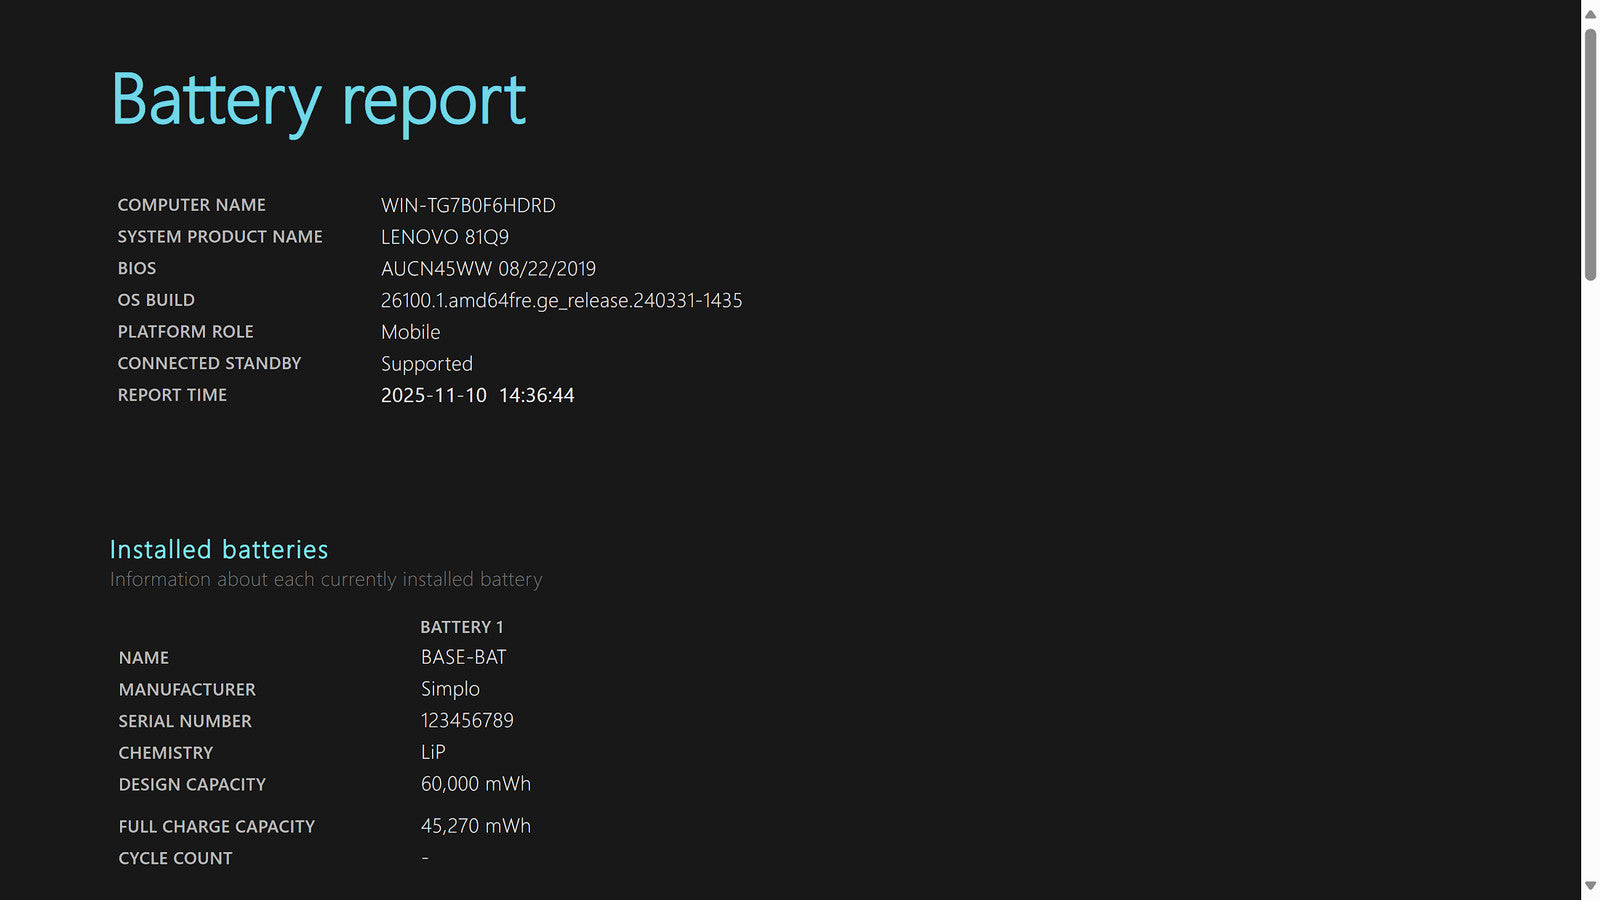Click the Battery report heading
Image resolution: width=1600 pixels, height=900 pixels.
click(319, 101)
